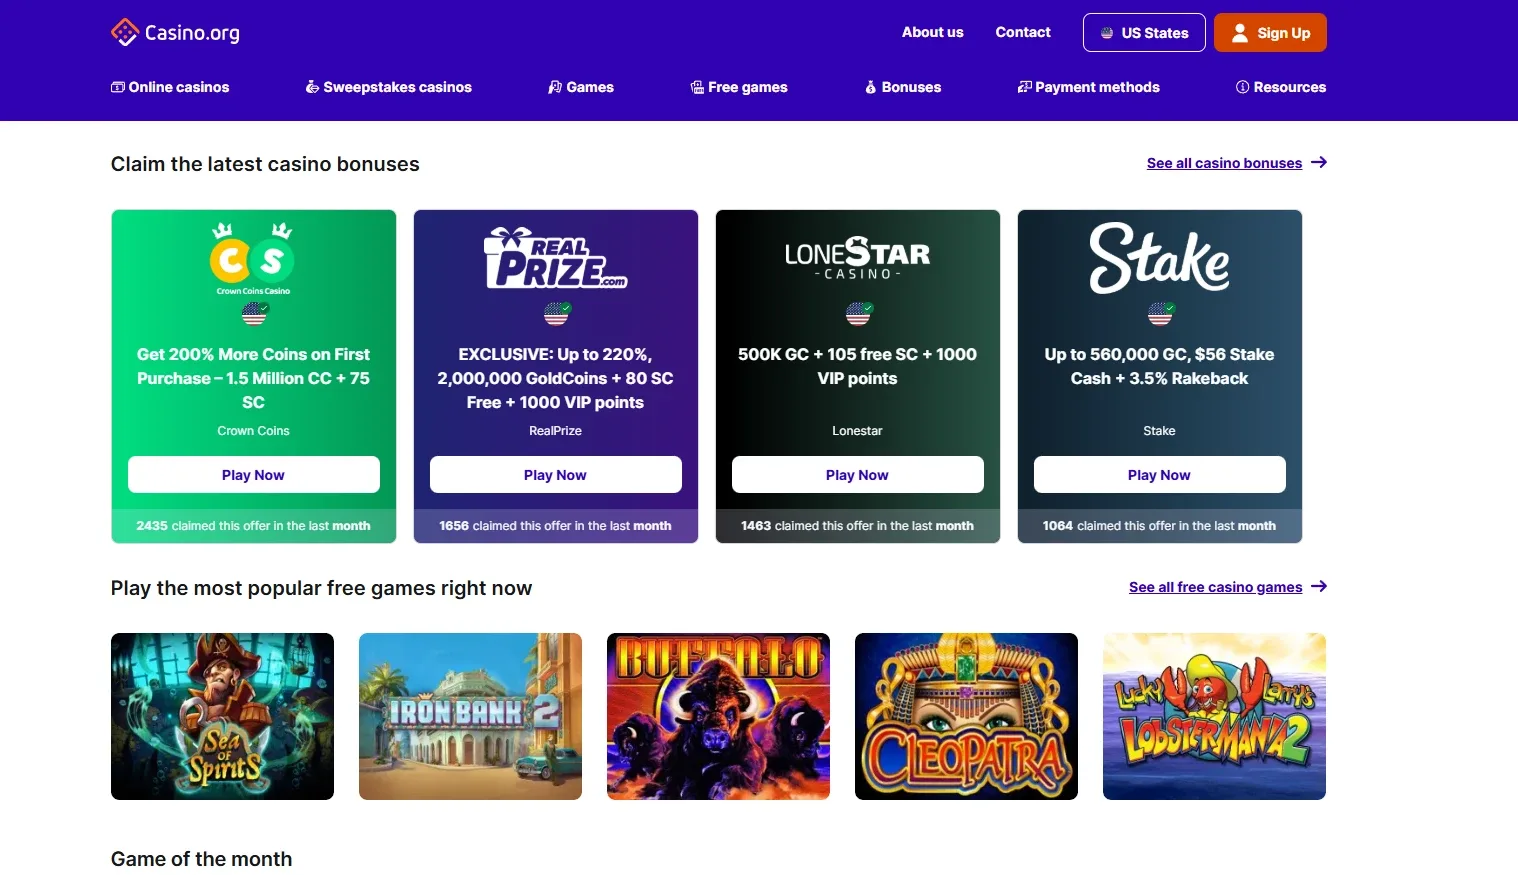1518x875 pixels.
Task: Click the Payment methods card icon
Action: [1024, 87]
